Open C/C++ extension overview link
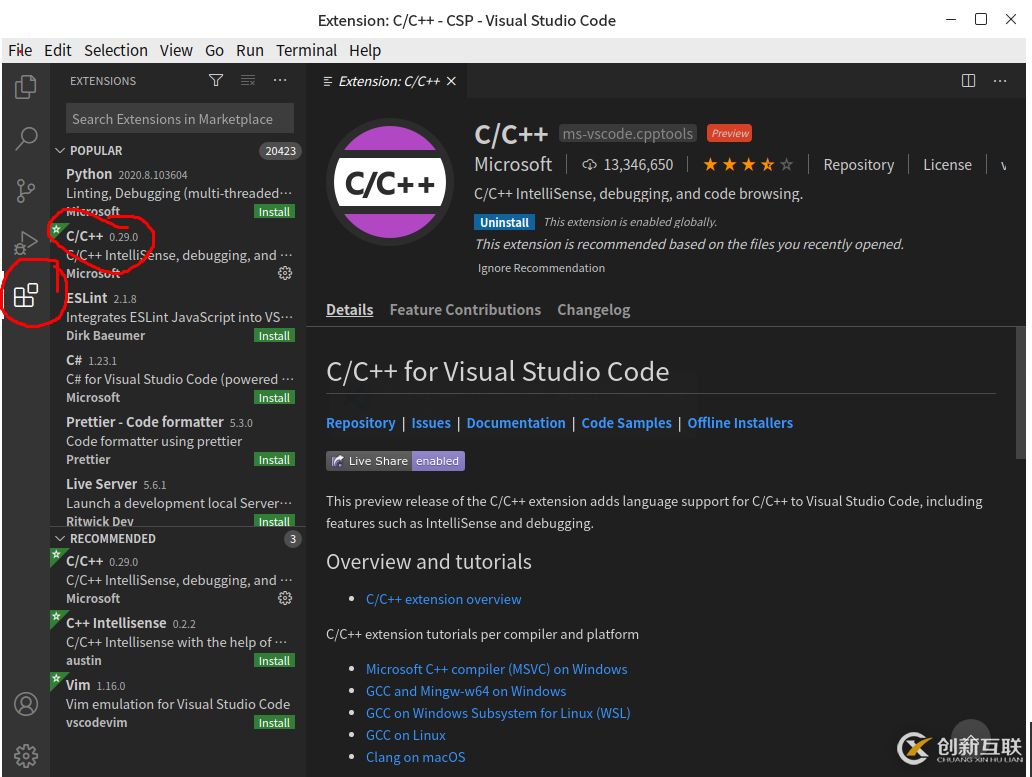This screenshot has width=1032, height=777. tap(444, 599)
